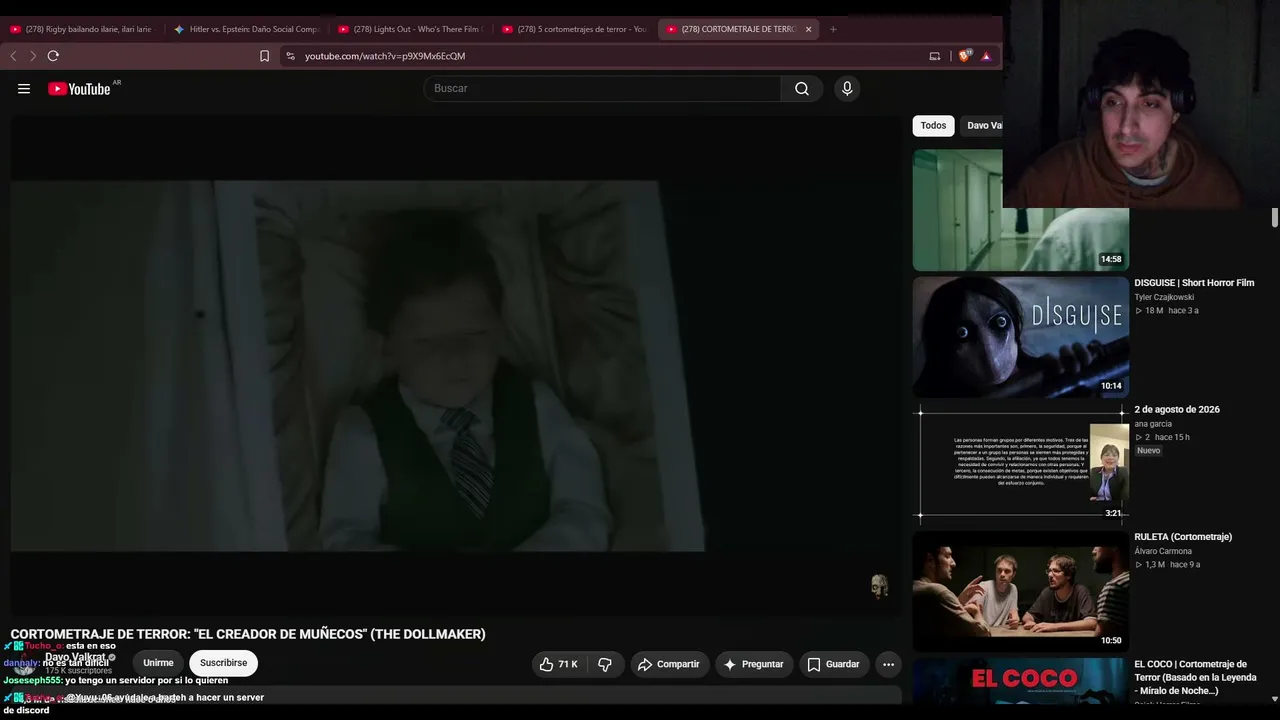The height and width of the screenshot is (720, 1280).
Task: Go to the YouTube home logo
Action: tap(79, 89)
